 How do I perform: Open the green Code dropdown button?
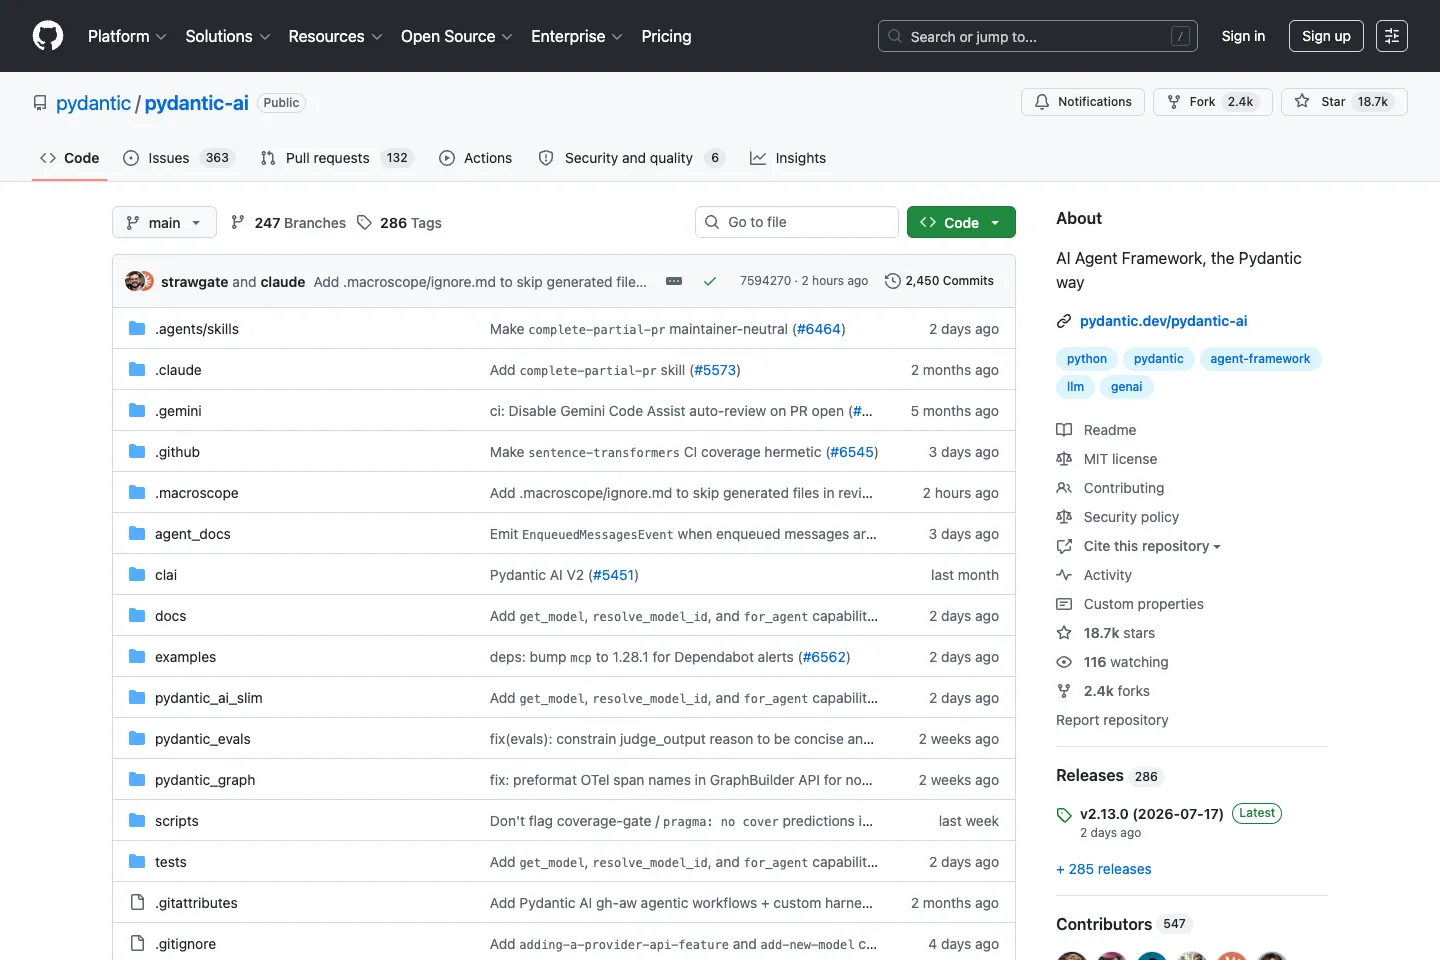pos(961,222)
